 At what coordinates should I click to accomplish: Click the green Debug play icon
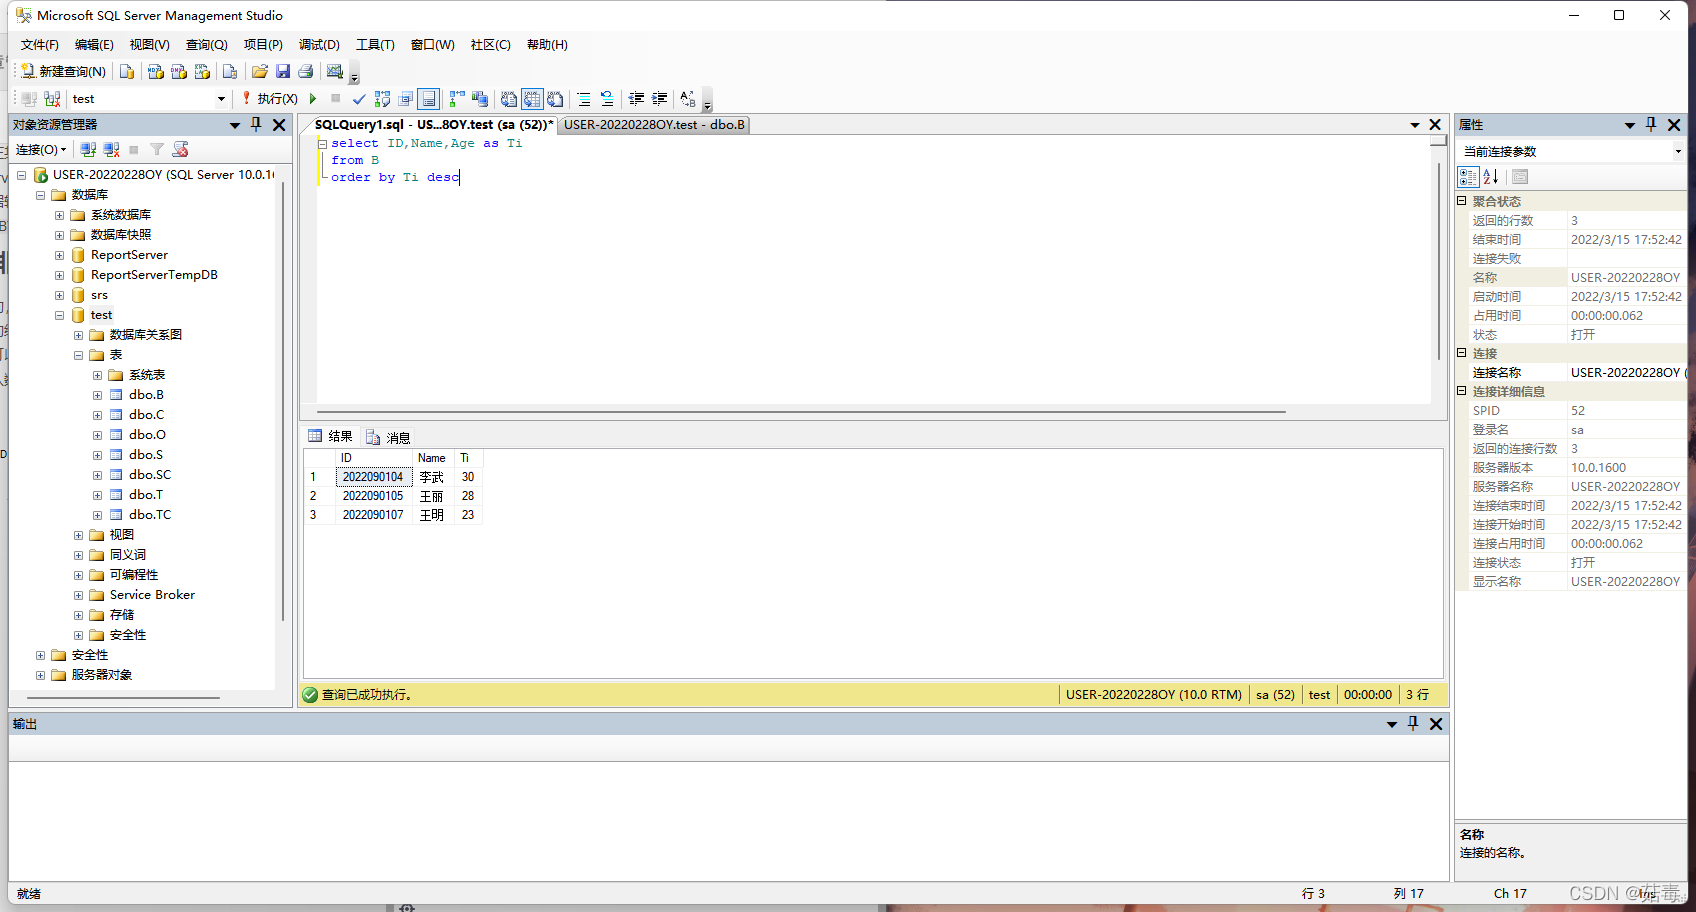tap(313, 99)
